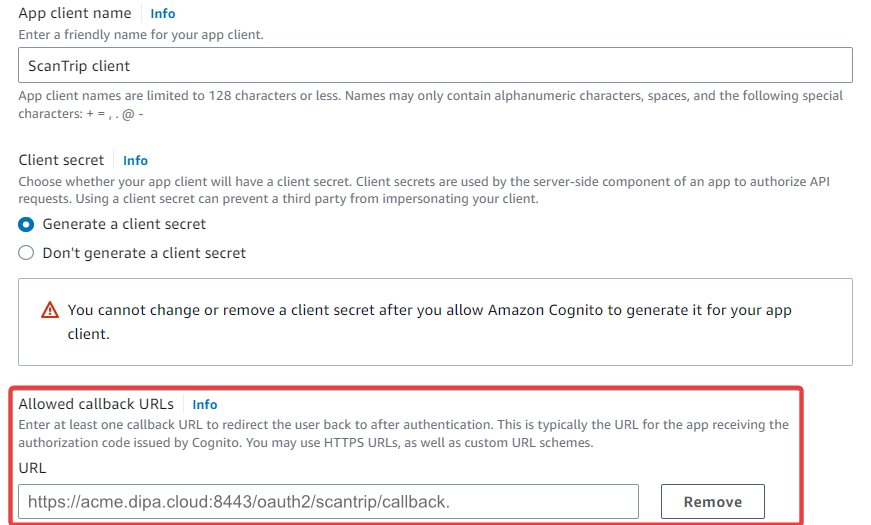Open Info link beside Client secret
This screenshot has width=871, height=525.
[135, 161]
